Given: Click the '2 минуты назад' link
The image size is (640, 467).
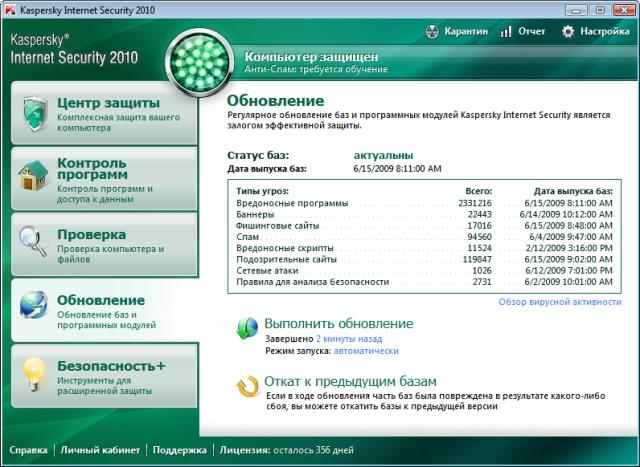Looking at the screenshot, I should coord(349,339).
